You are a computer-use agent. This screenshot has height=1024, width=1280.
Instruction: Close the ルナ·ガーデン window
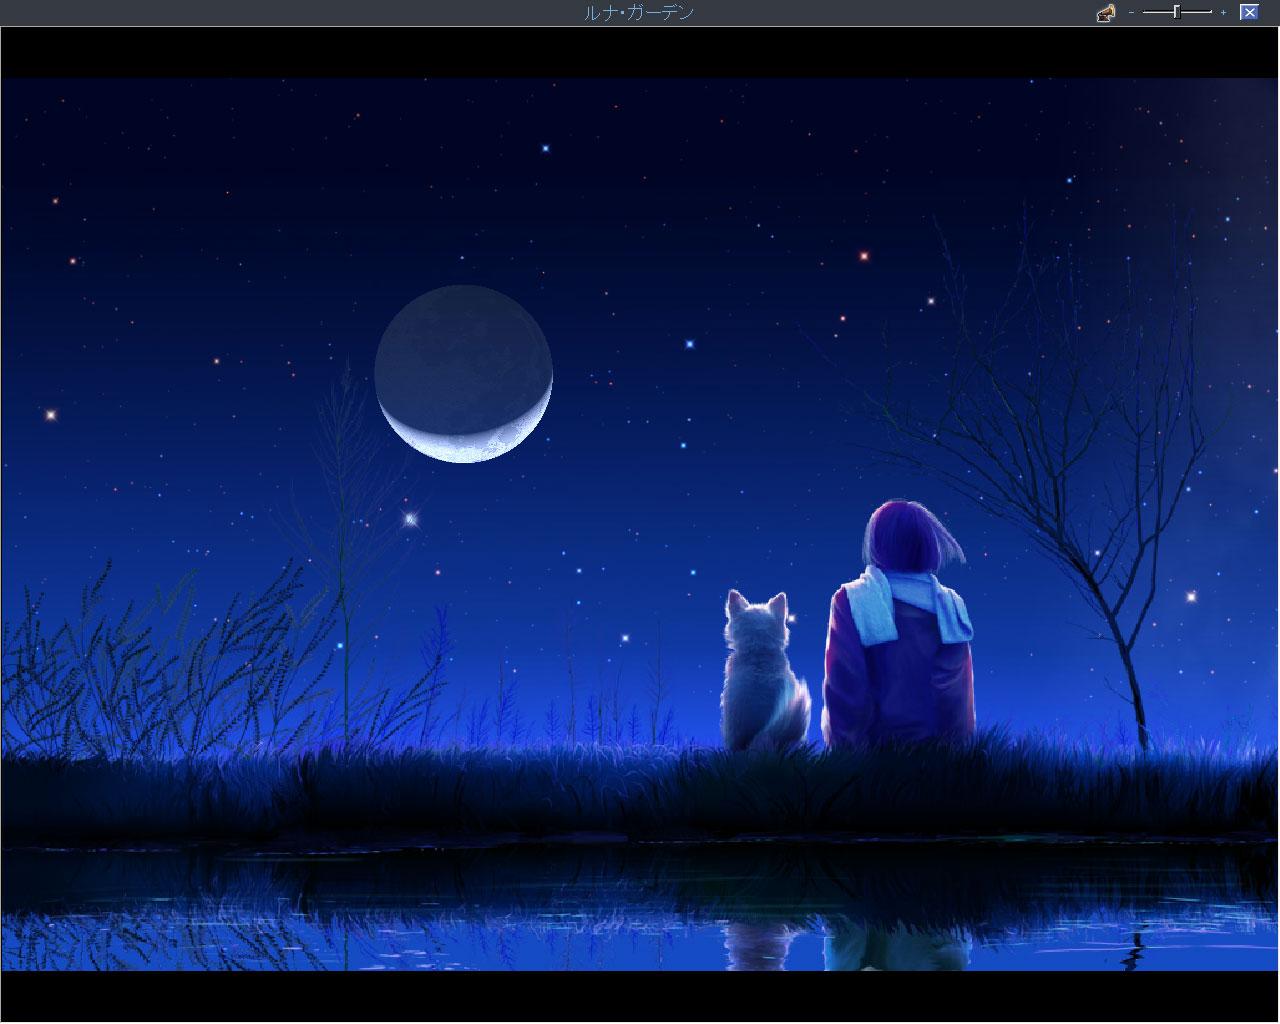(x=1249, y=12)
